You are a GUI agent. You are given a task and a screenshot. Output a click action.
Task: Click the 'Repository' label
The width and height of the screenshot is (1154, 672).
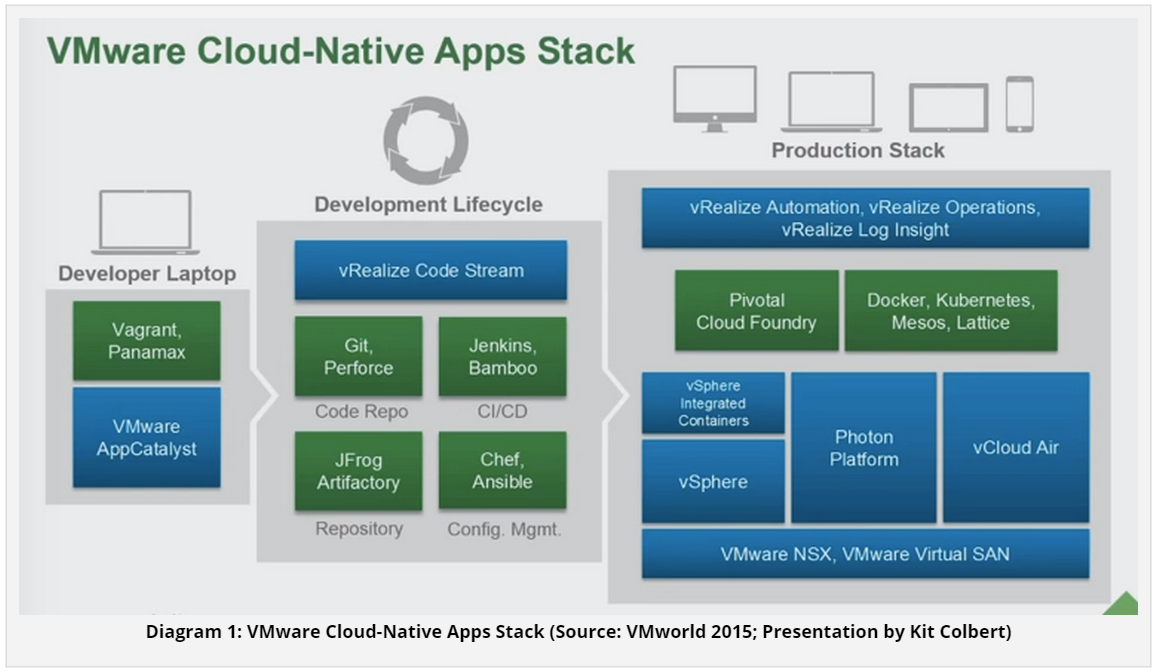tap(359, 528)
